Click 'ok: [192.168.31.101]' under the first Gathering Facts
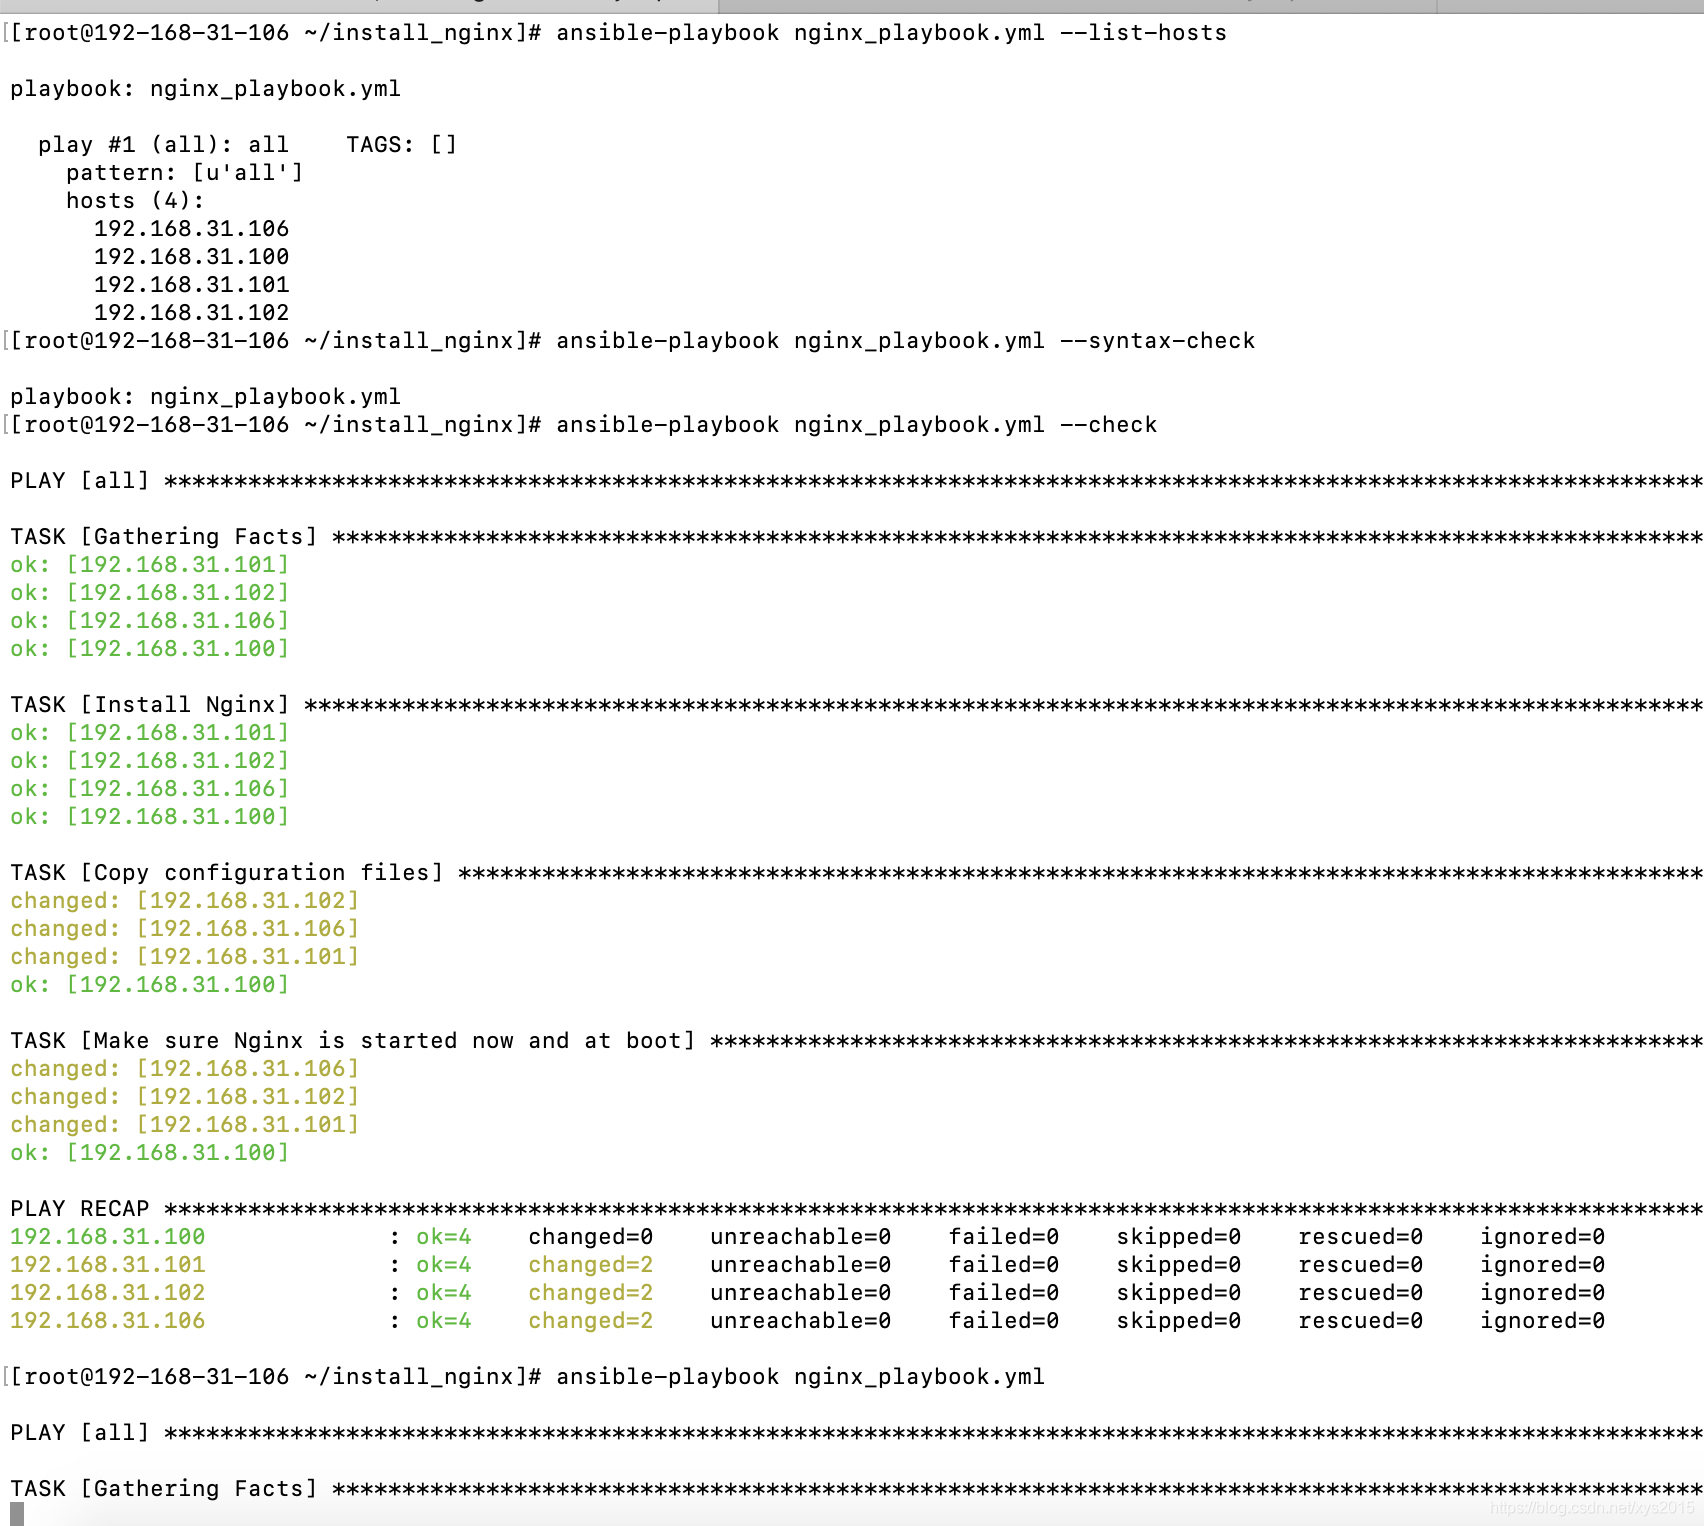 click(149, 565)
